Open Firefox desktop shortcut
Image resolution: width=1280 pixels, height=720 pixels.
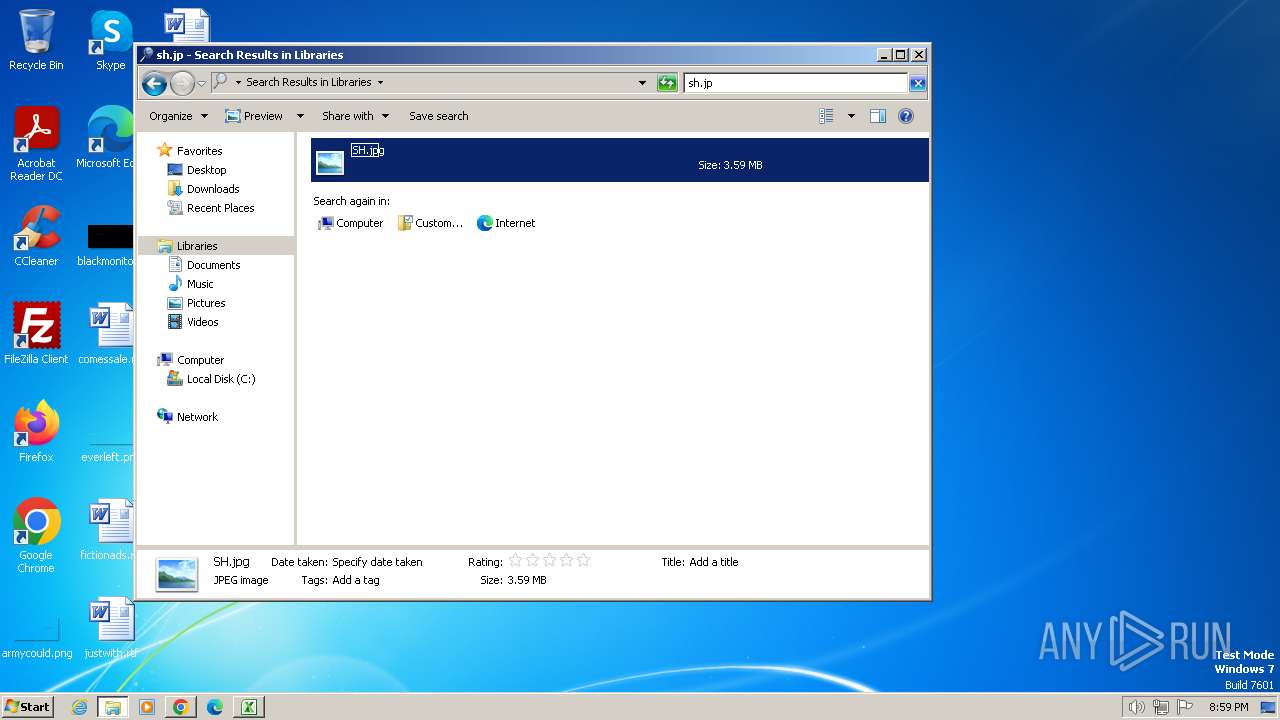point(36,432)
